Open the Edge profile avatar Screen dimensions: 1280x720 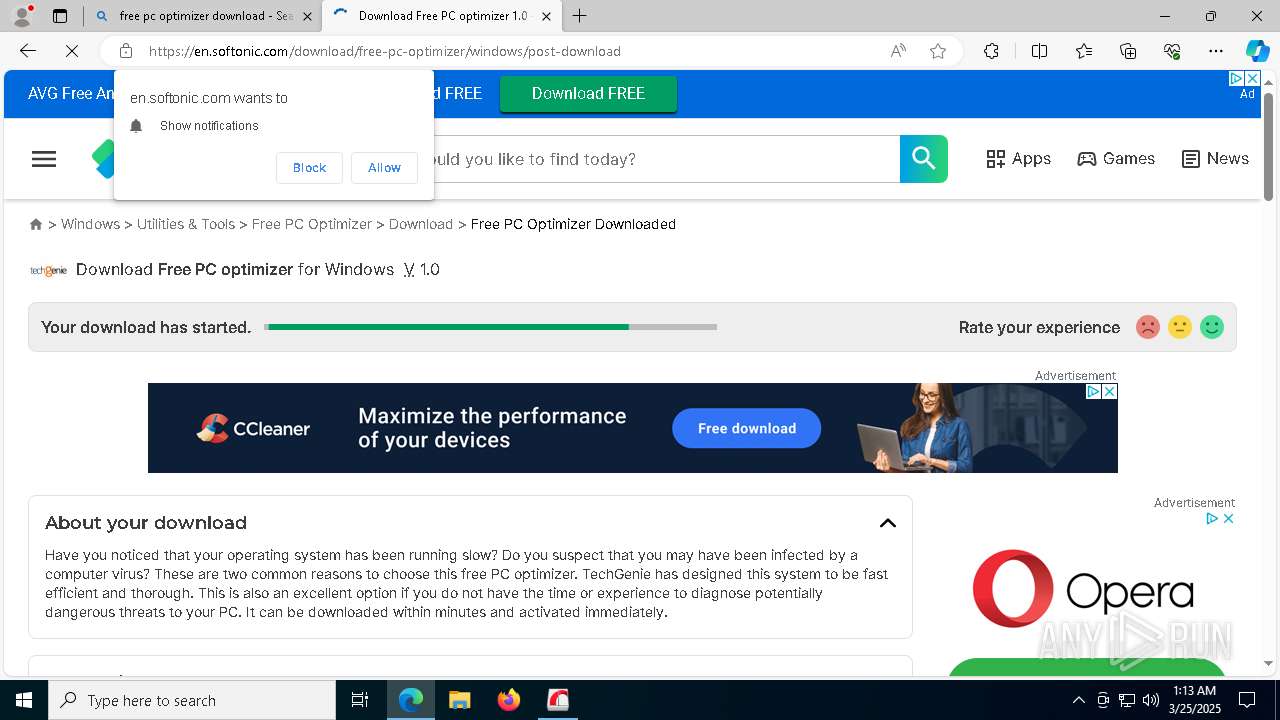point(22,16)
